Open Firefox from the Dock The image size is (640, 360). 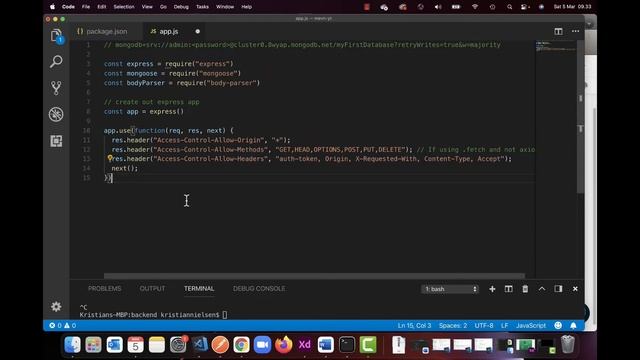[284, 345]
